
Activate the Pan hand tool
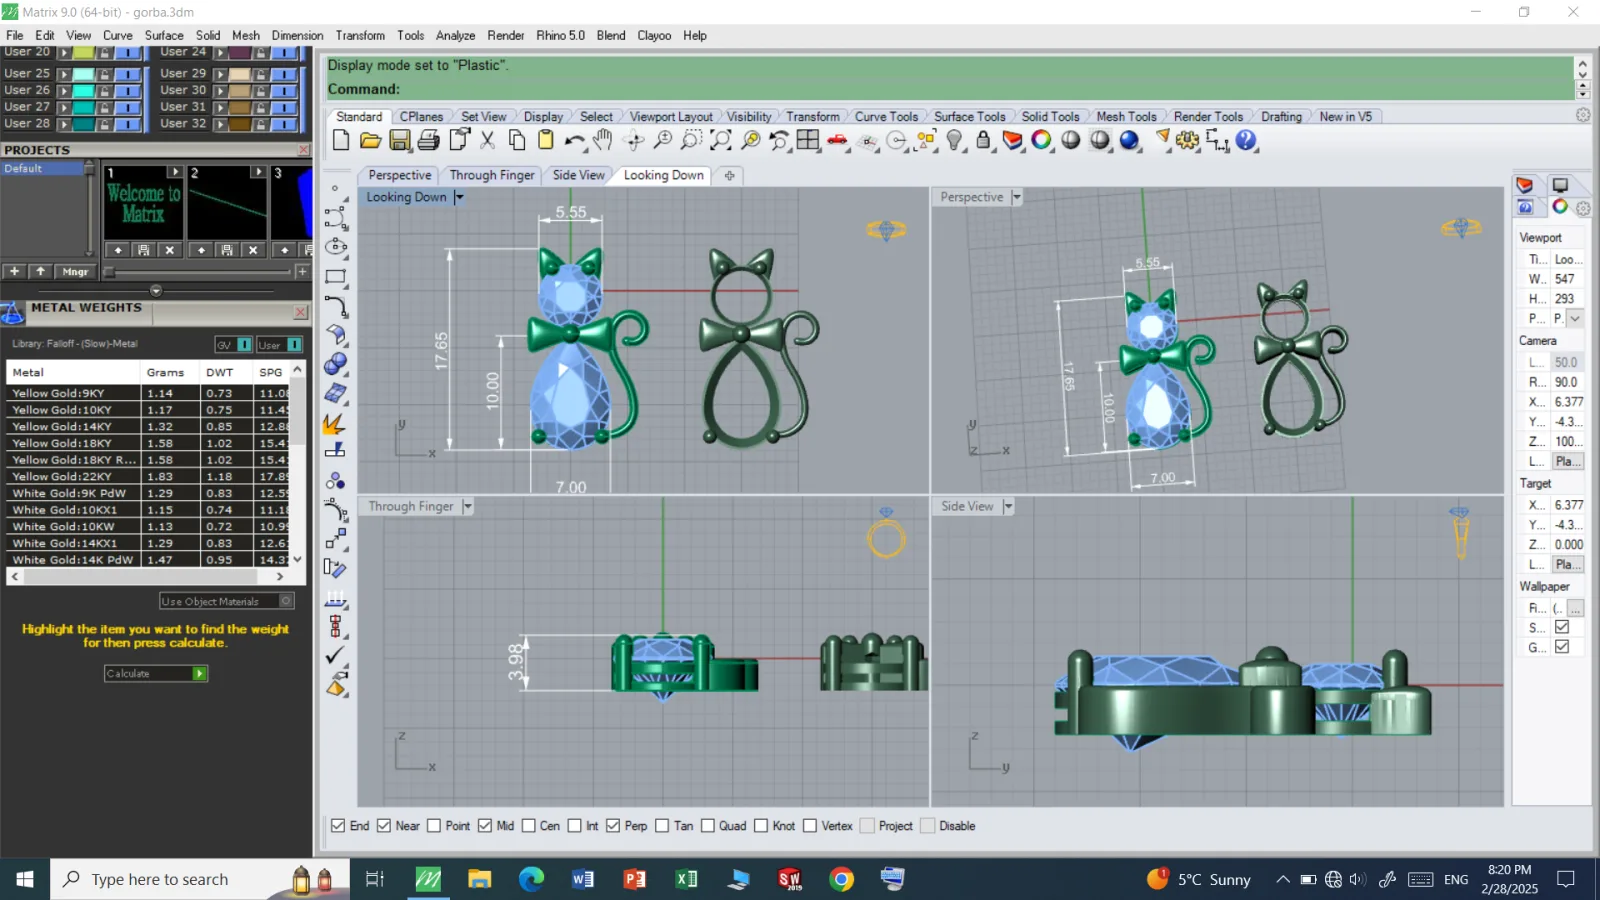pyautogui.click(x=603, y=140)
